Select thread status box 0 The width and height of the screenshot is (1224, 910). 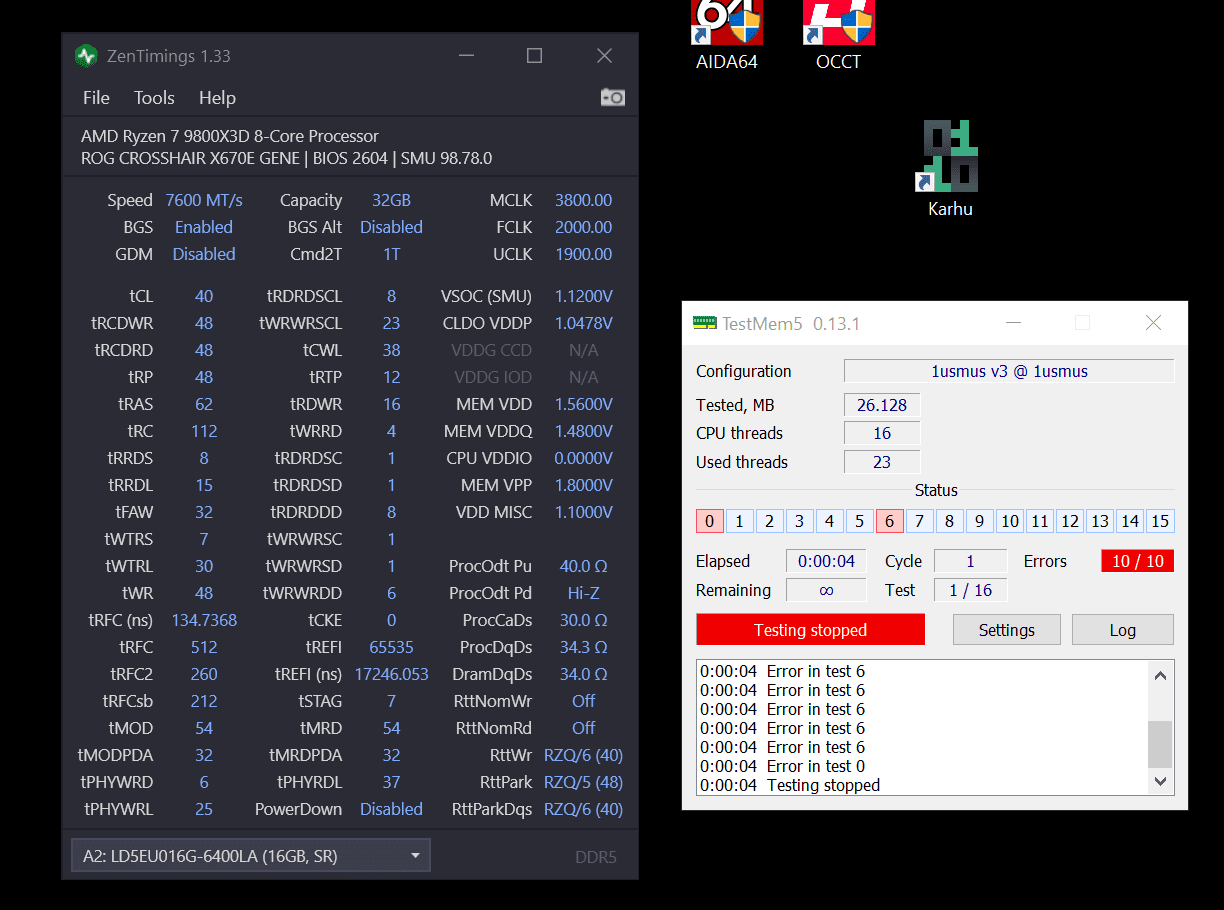click(x=709, y=521)
